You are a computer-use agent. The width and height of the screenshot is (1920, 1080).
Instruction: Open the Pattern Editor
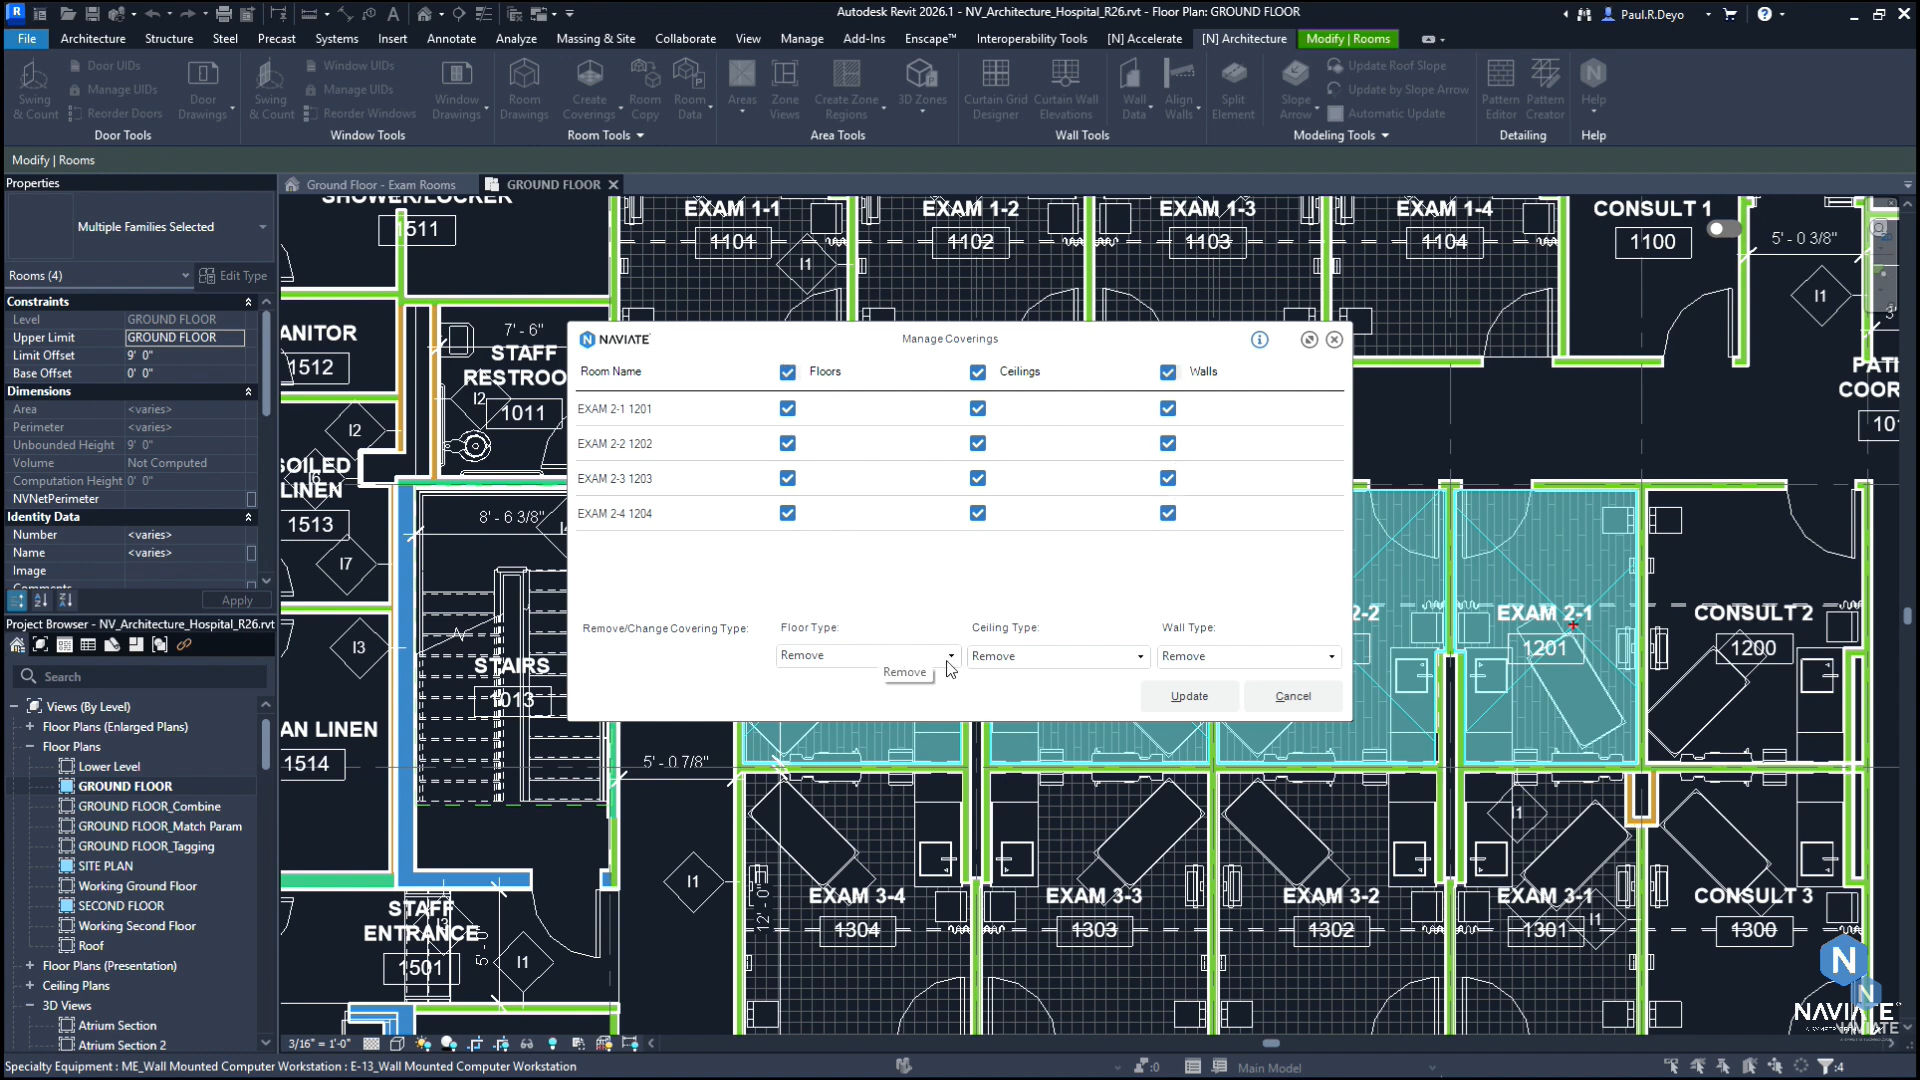click(x=1500, y=90)
